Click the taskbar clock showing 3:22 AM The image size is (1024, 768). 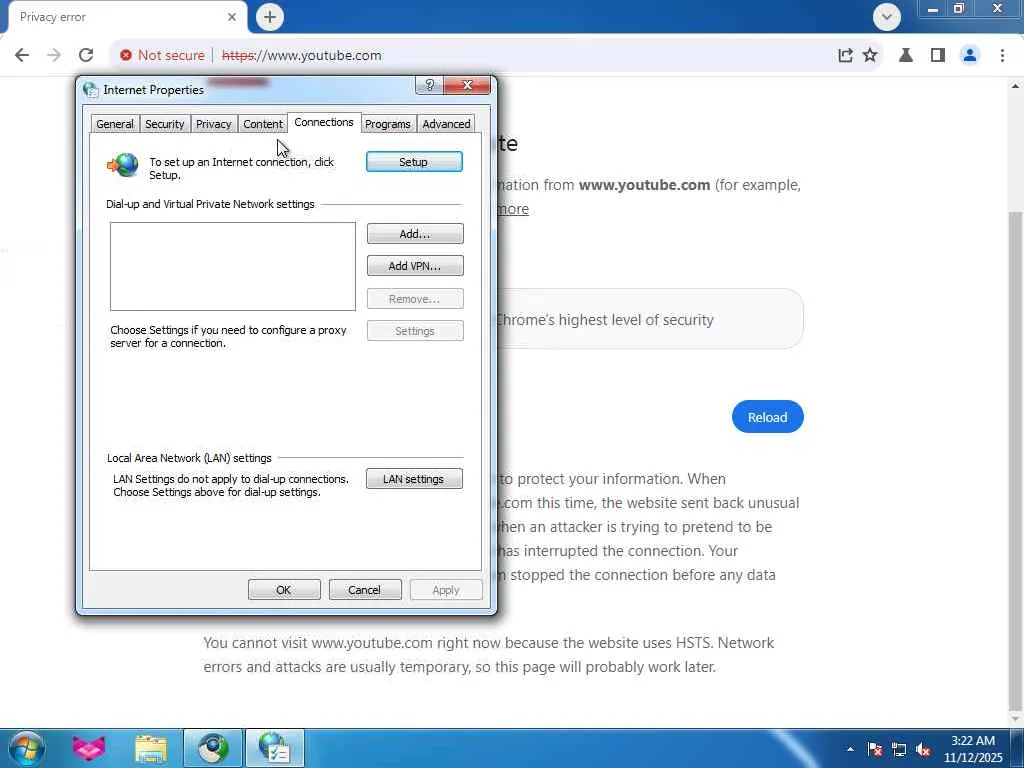coord(972,749)
